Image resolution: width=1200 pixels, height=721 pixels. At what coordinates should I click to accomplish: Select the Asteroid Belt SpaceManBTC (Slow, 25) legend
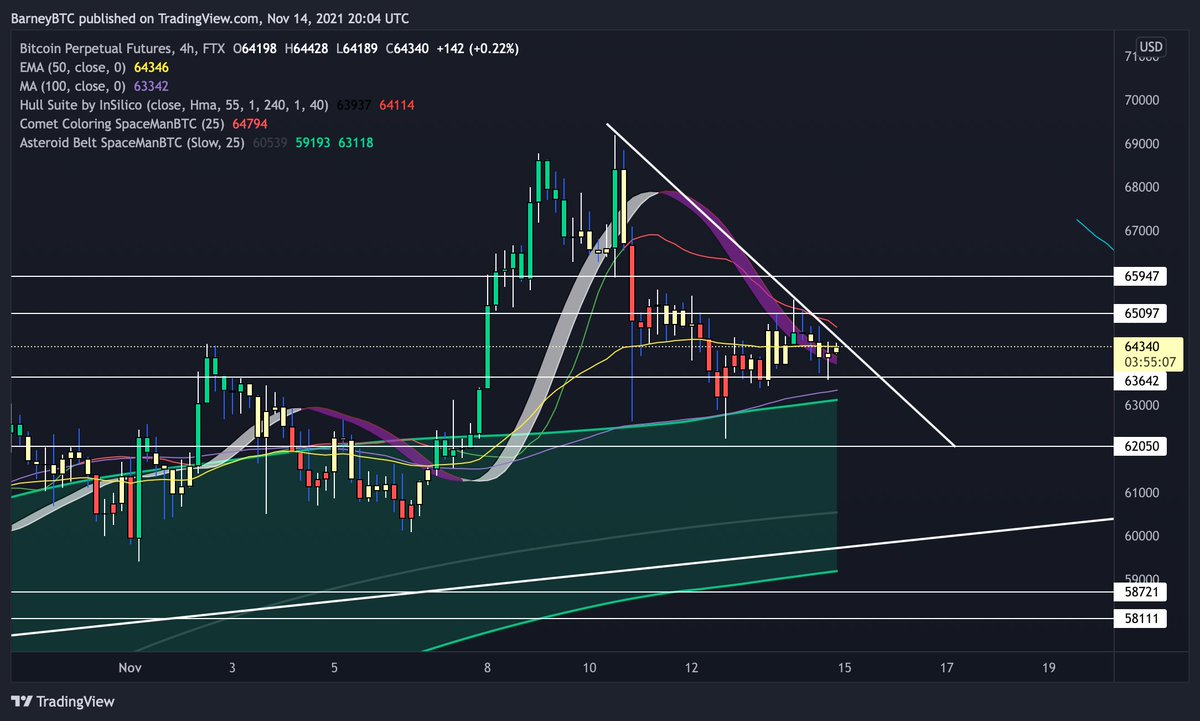(x=130, y=143)
